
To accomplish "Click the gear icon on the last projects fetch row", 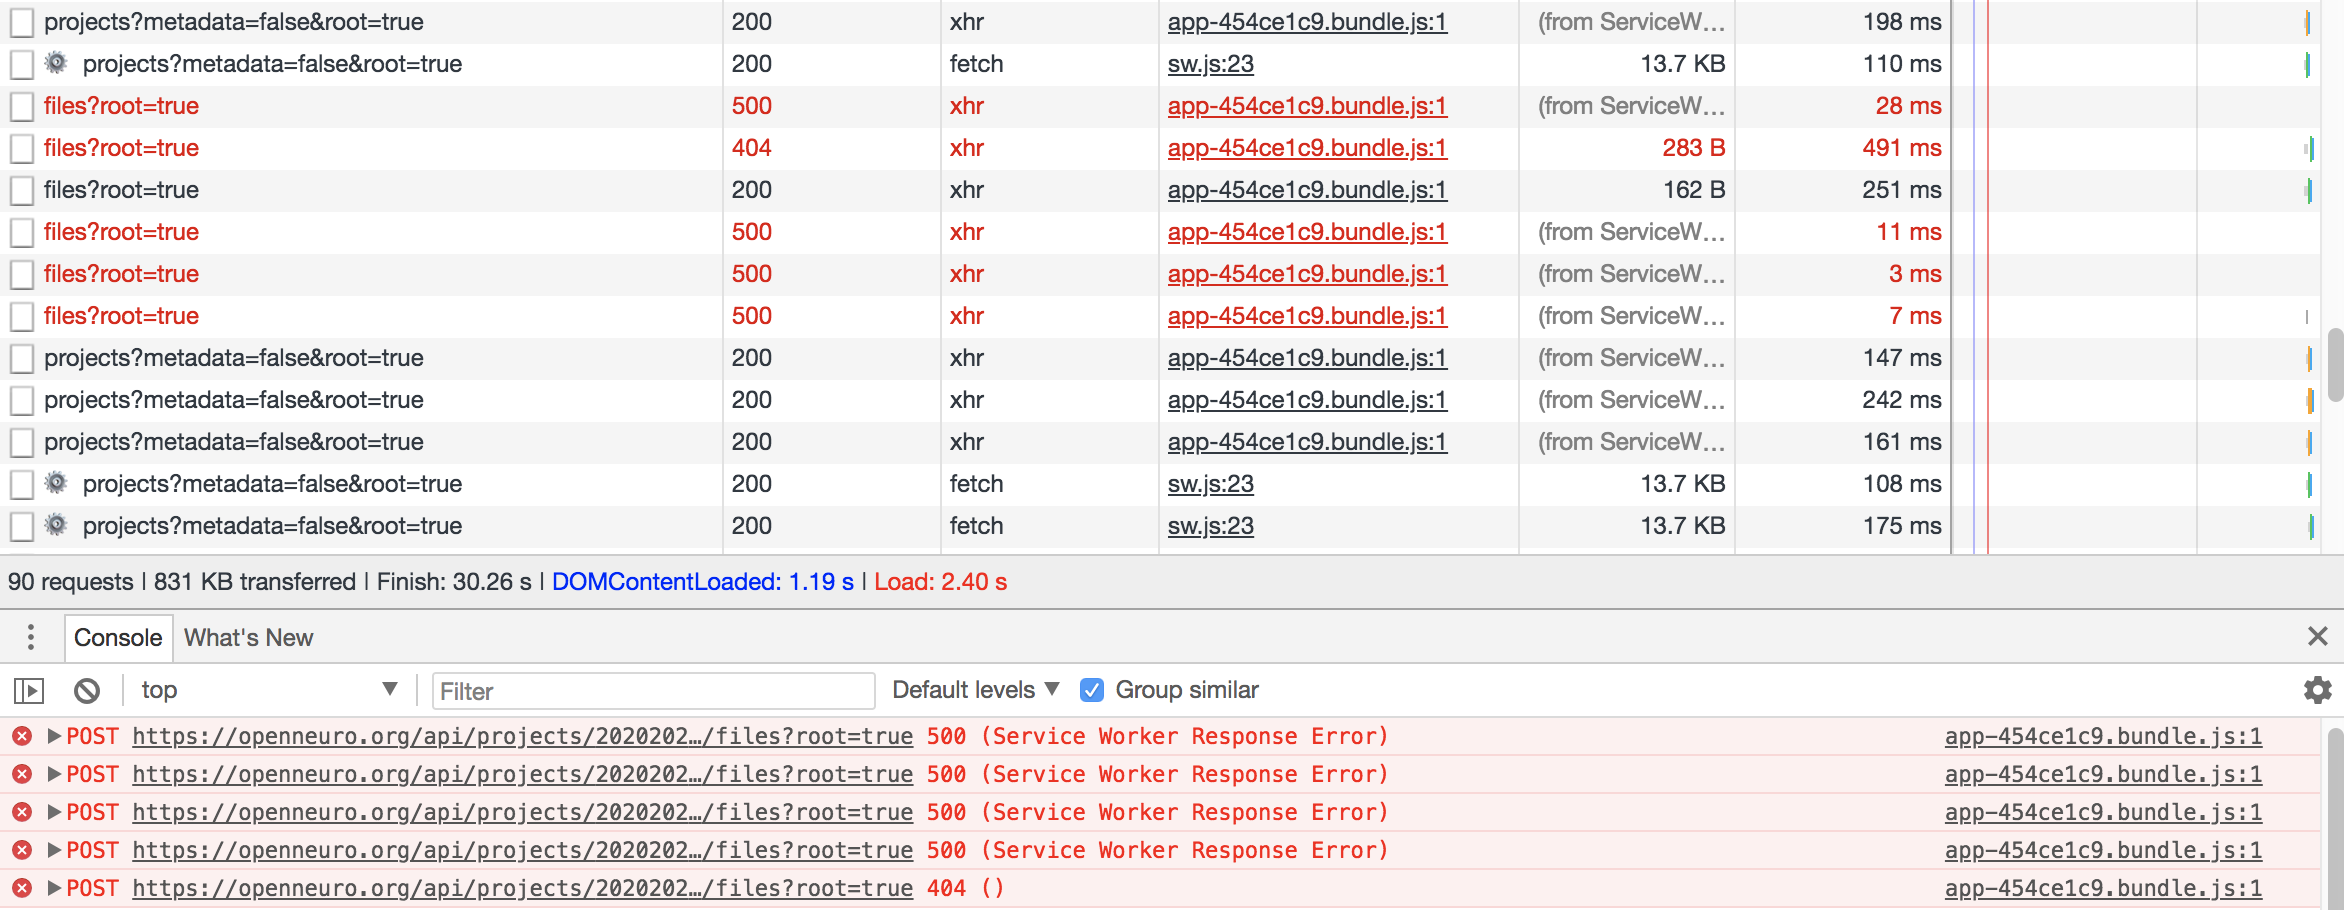I will tap(57, 525).
